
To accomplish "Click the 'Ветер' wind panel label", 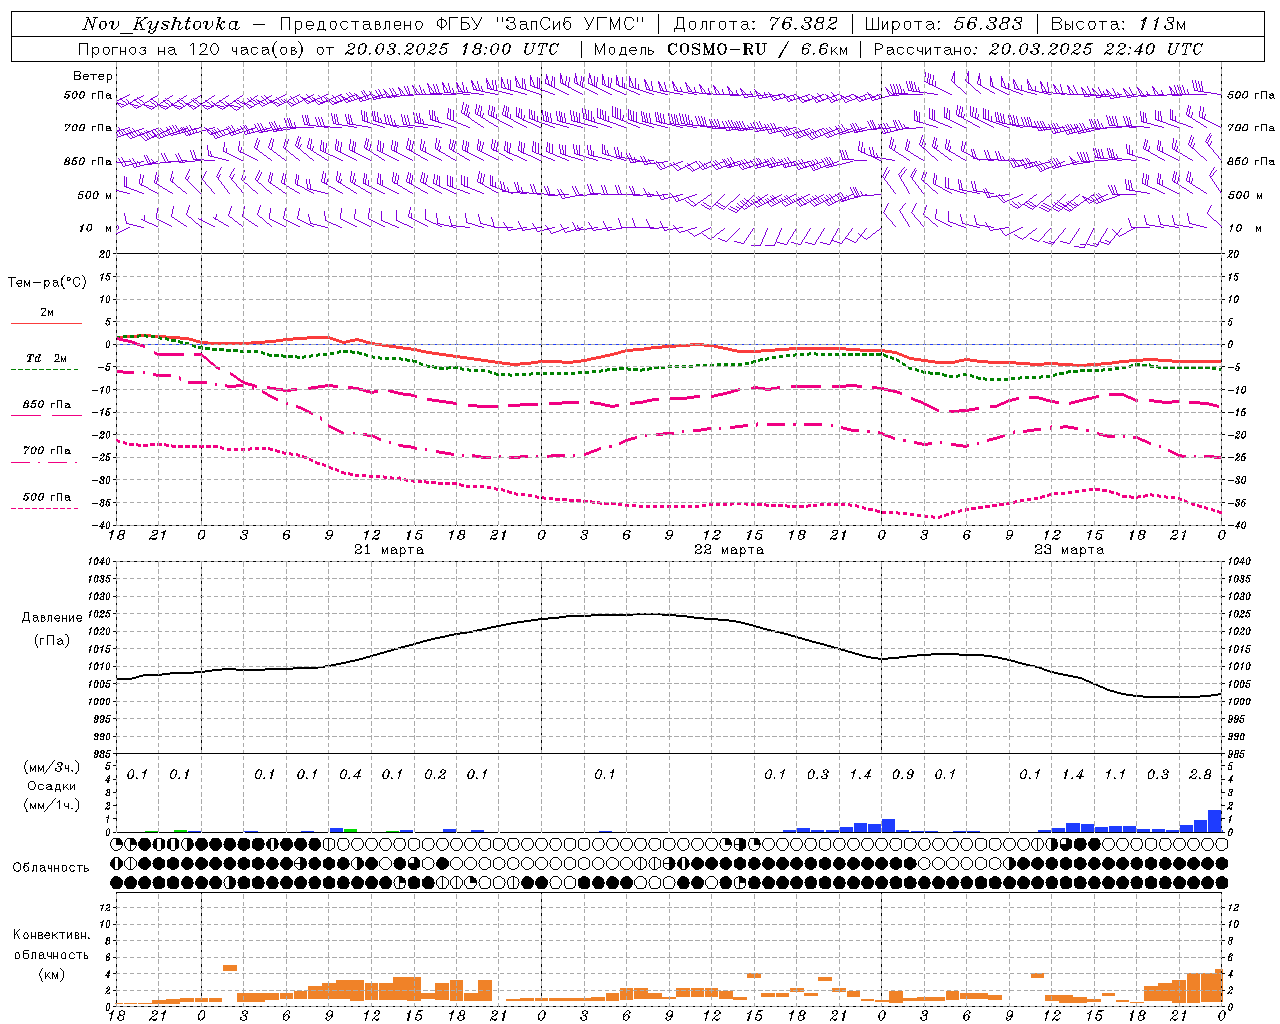I will (93, 76).
